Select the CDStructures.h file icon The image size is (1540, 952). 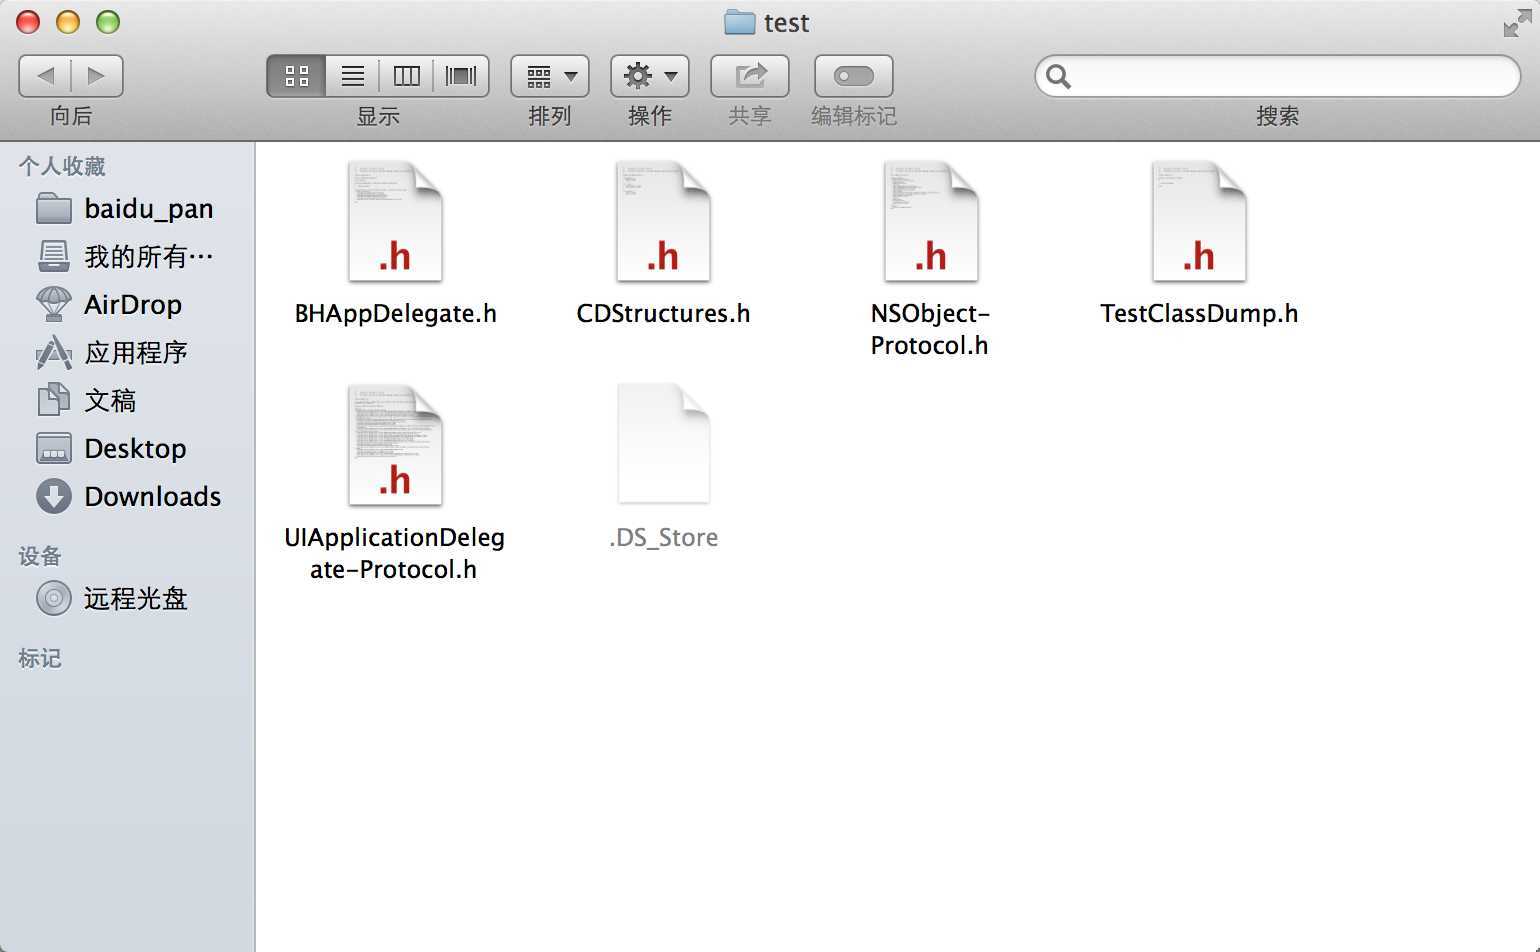(663, 221)
